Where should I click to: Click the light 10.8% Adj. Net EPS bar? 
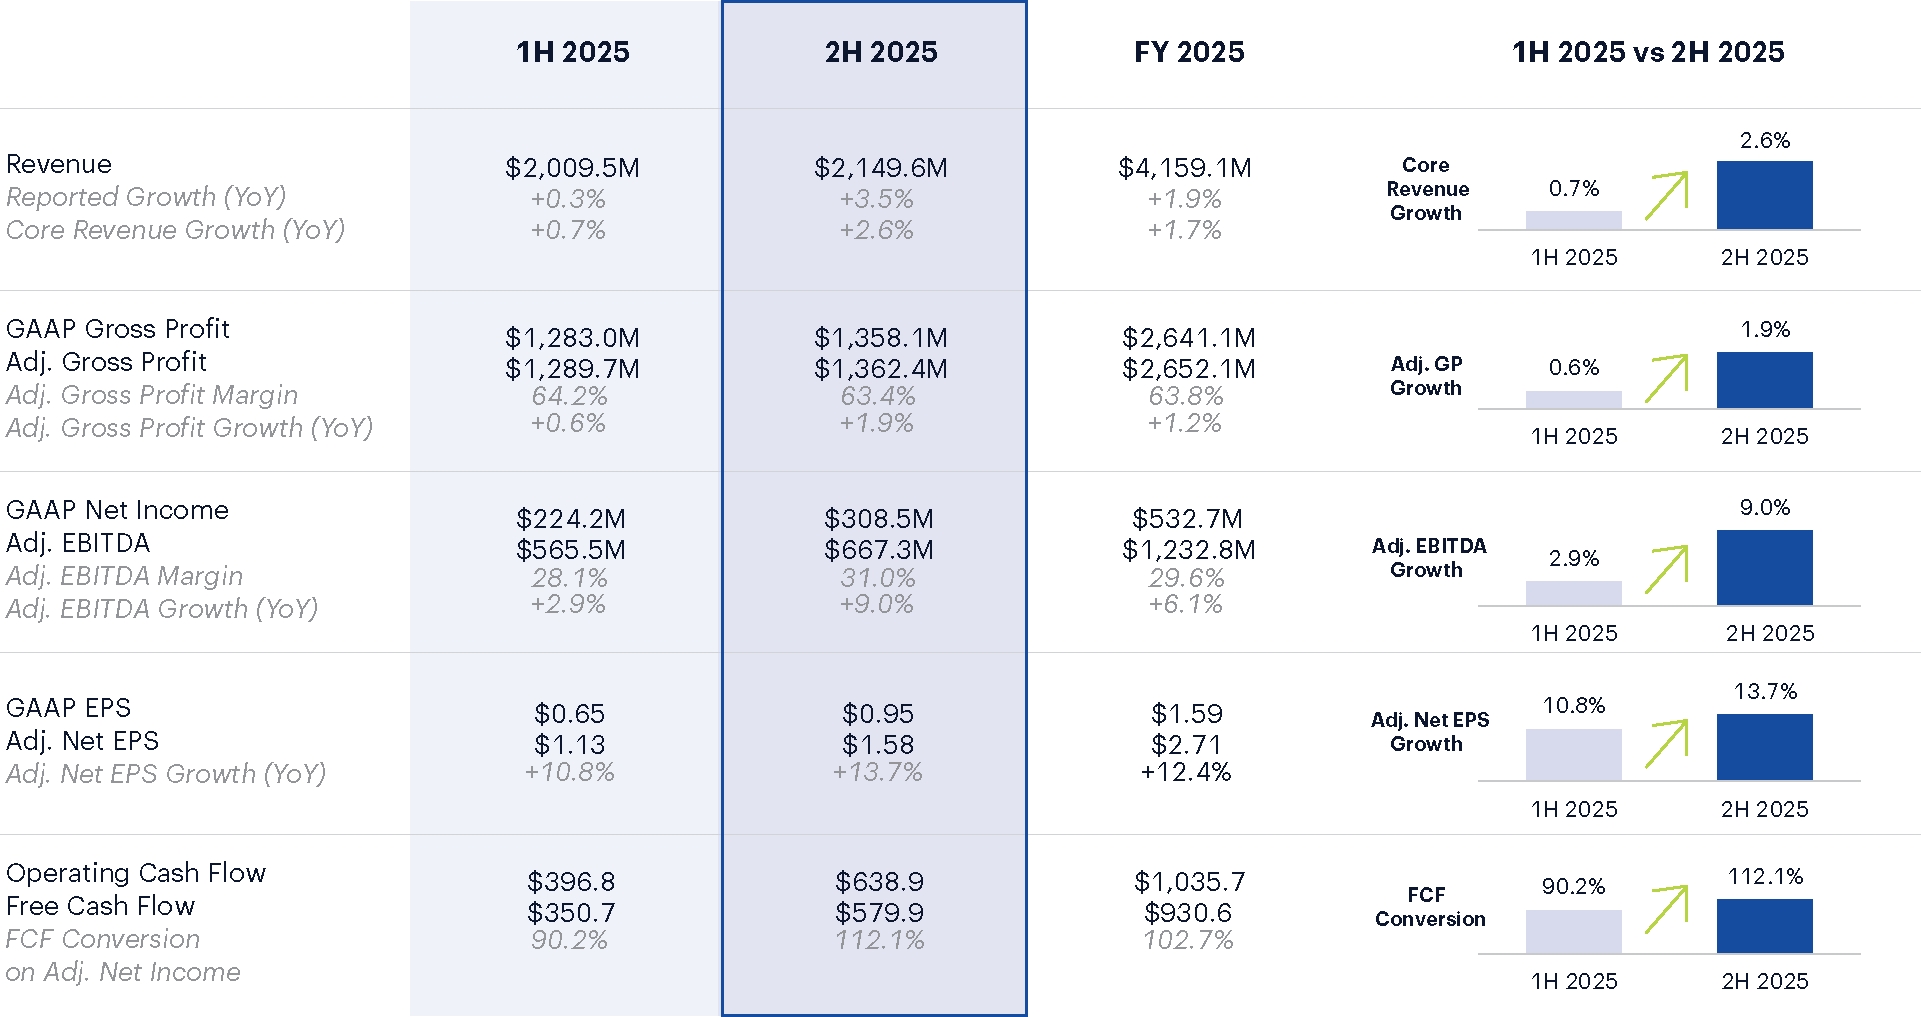1573,754
